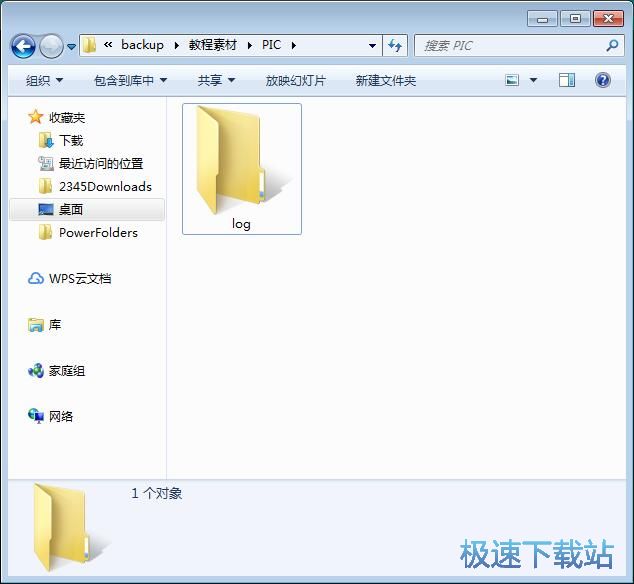Open PowerFolders in the sidebar
The width and height of the screenshot is (634, 584).
98,233
